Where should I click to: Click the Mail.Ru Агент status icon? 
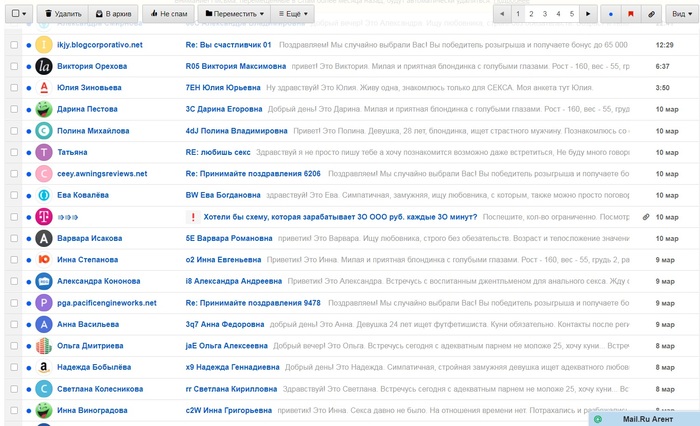tap(598, 419)
